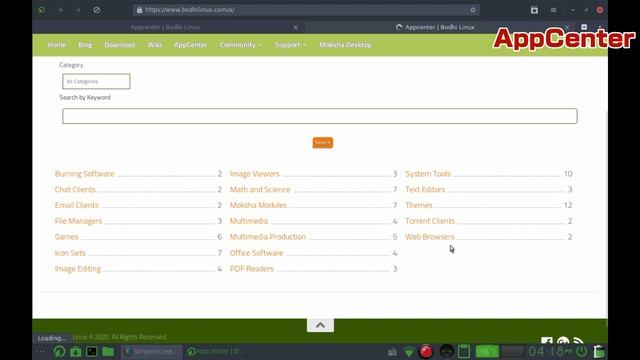This screenshot has height=360, width=640.
Task: Bookmark the page with the star icon
Action: pyautogui.click(x=473, y=10)
